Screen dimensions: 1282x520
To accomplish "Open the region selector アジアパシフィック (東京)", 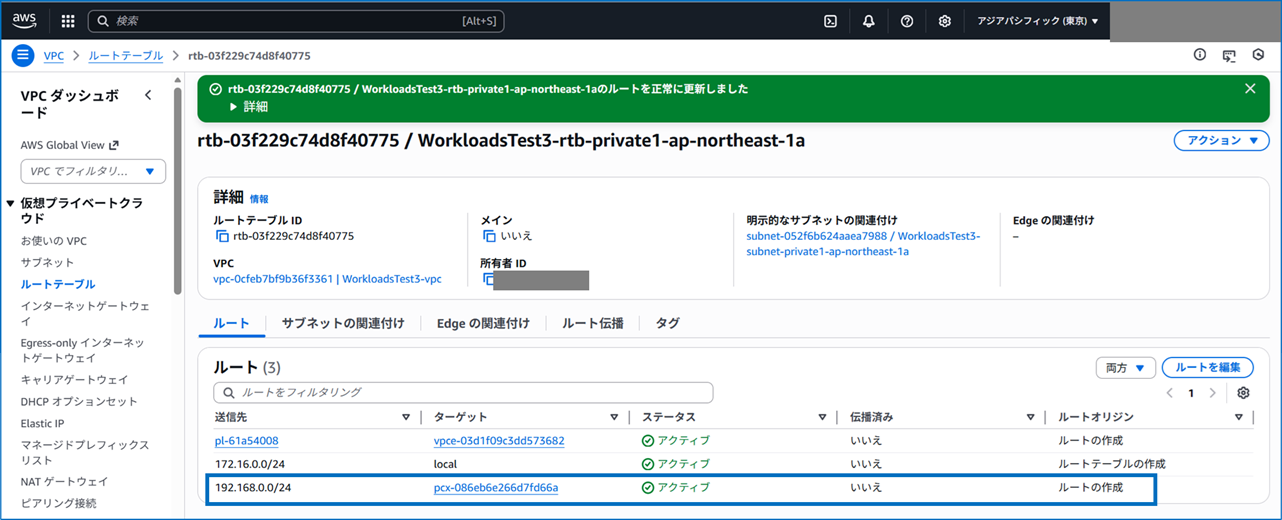I will [x=1037, y=21].
